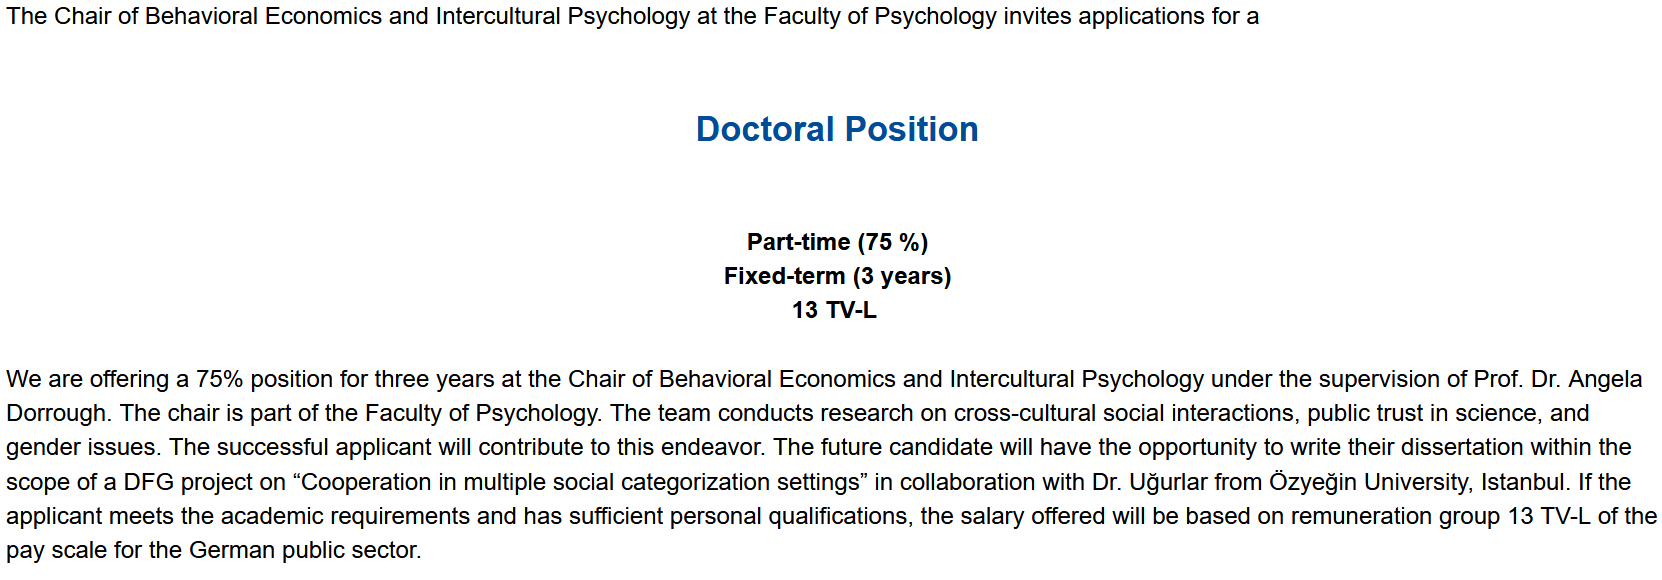Click the bold 'Fixed-term (3 years)' line
This screenshot has height=580, width=1662.
coord(837,276)
